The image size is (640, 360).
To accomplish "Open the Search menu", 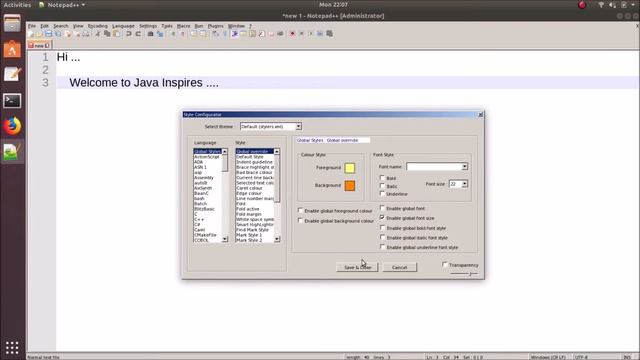I will [61, 26].
